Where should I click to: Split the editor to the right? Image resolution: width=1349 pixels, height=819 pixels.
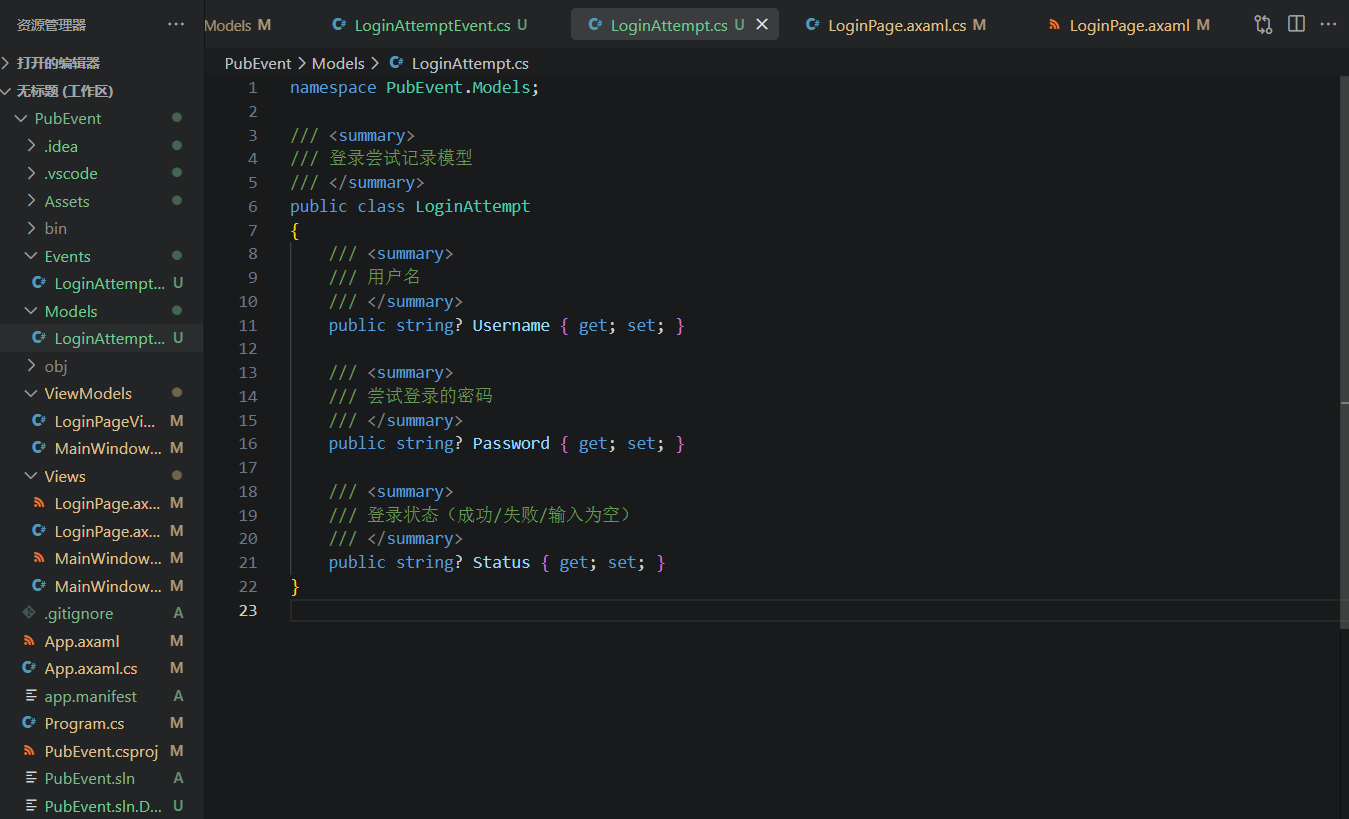[x=1296, y=24]
